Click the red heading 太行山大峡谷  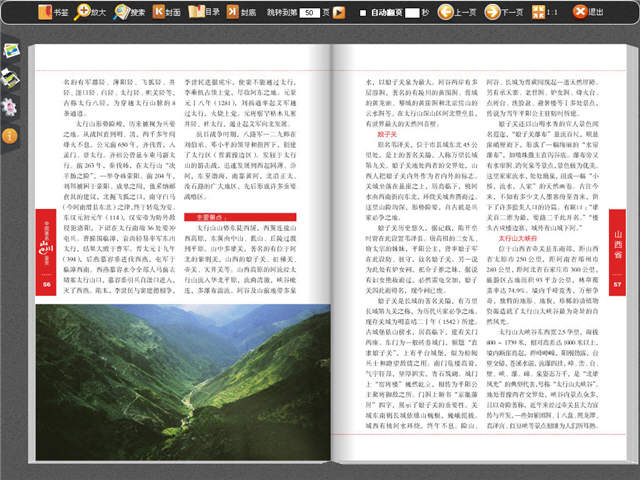pos(518,238)
